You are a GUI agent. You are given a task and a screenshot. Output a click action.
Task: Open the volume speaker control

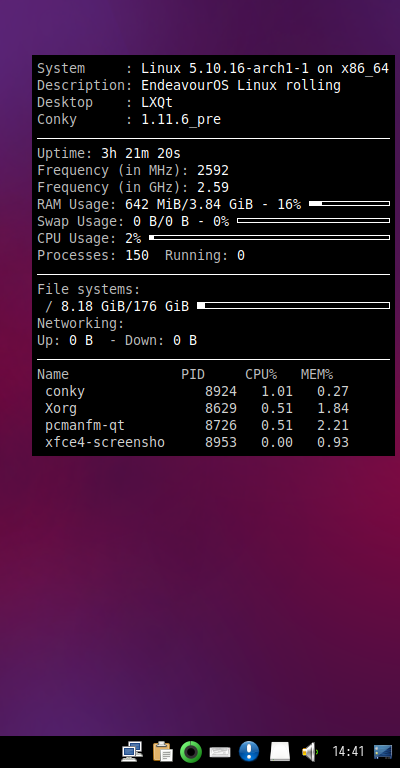309,751
